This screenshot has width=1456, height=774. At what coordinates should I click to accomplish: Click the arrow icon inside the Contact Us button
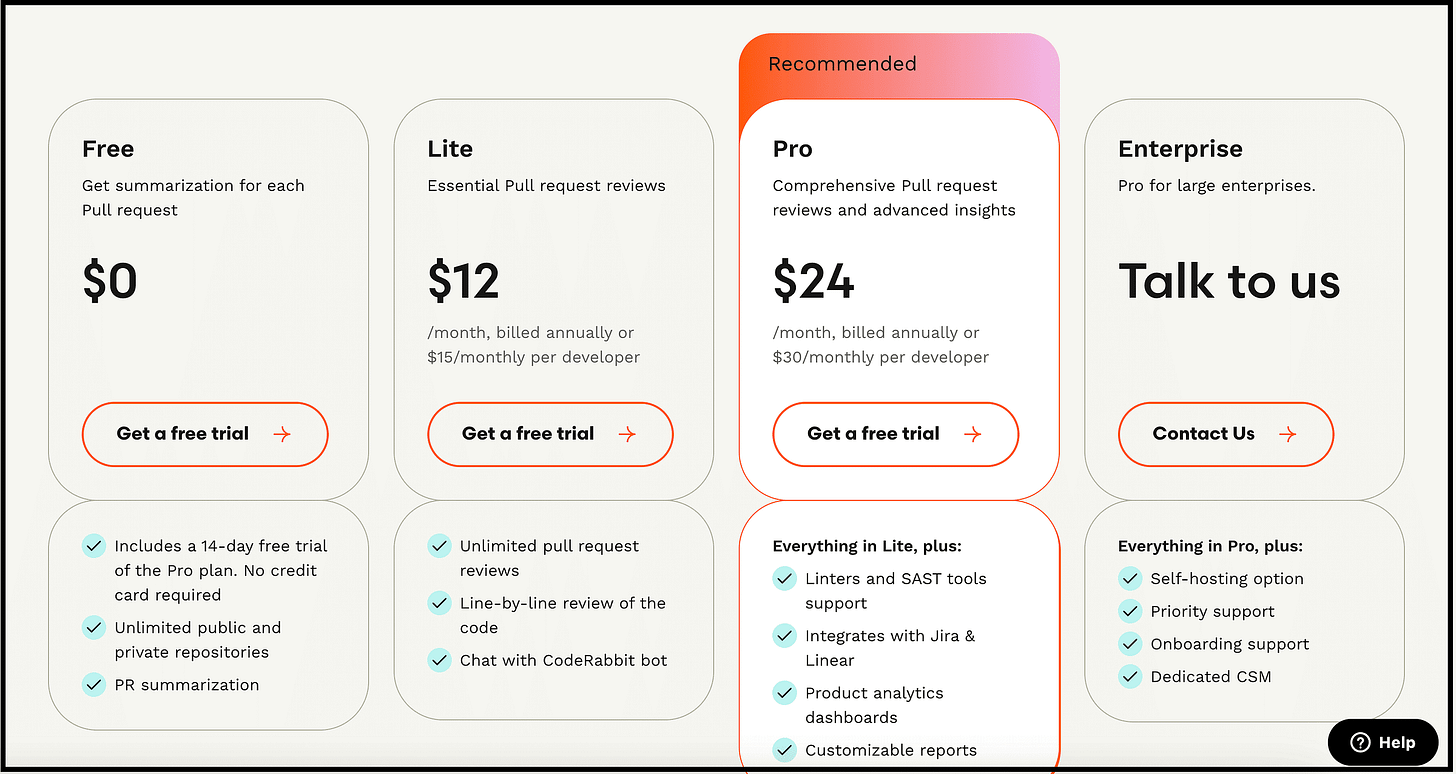[1290, 434]
